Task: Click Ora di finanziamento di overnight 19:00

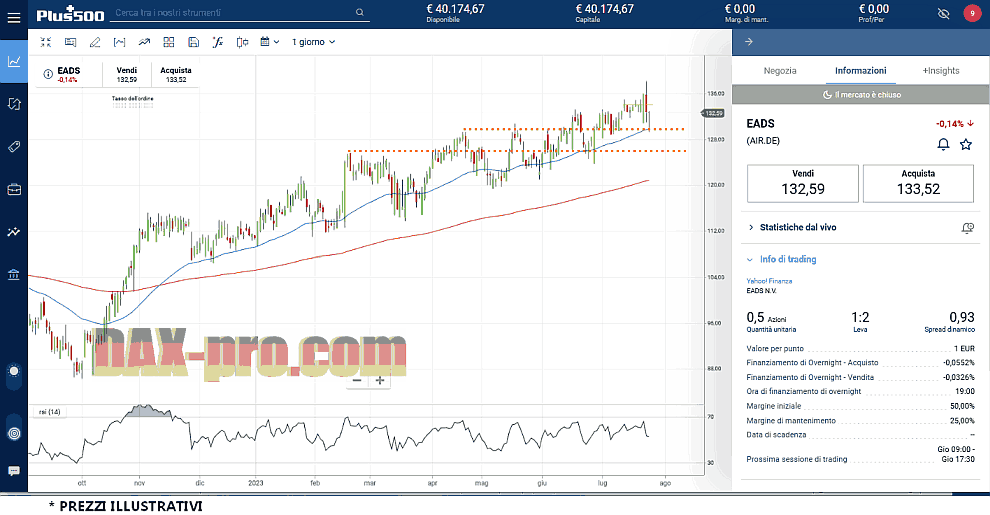Action: (861, 391)
